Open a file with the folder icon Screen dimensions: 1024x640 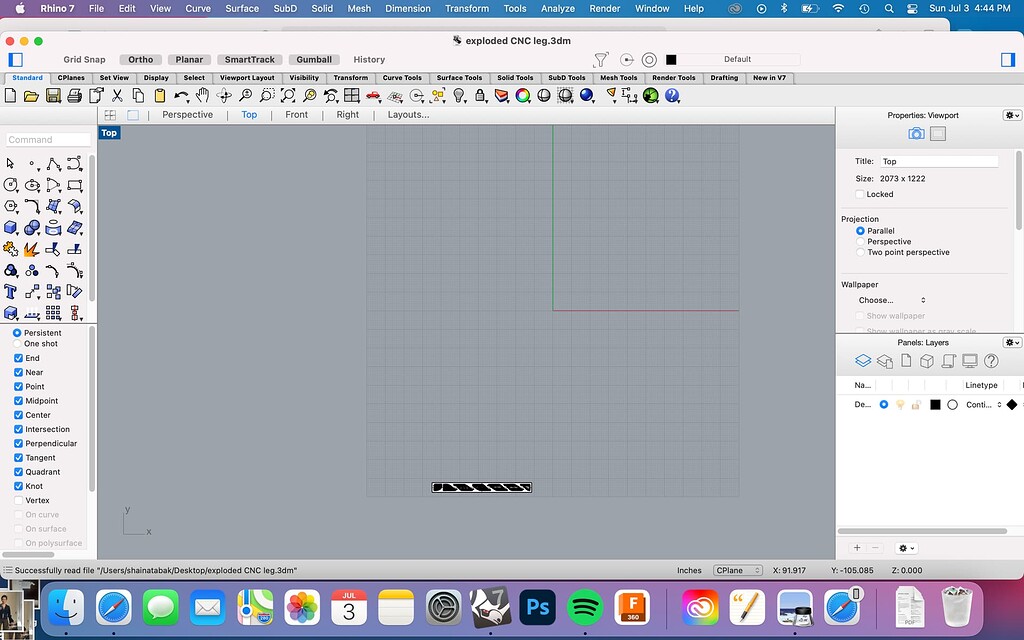(31, 96)
